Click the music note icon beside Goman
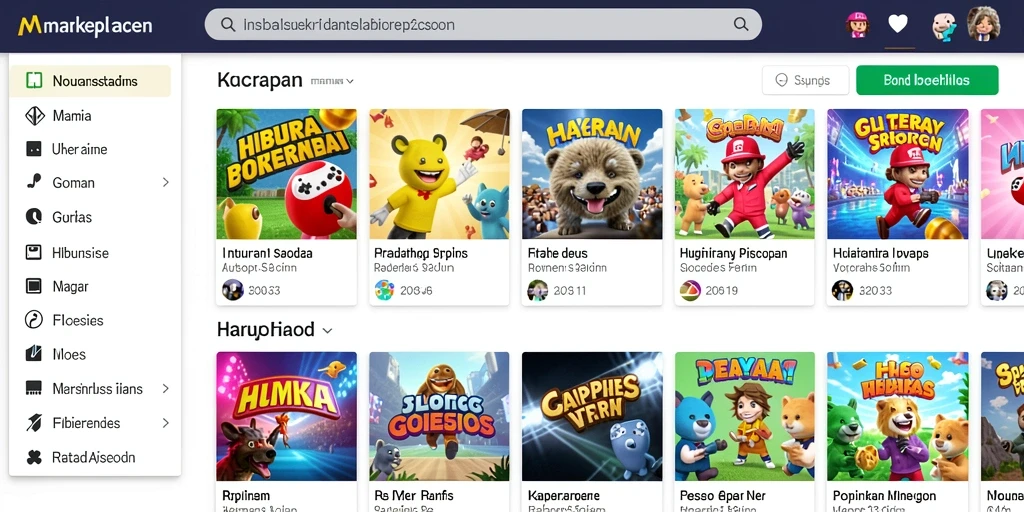Screen dimensions: 1024x512 [33, 182]
